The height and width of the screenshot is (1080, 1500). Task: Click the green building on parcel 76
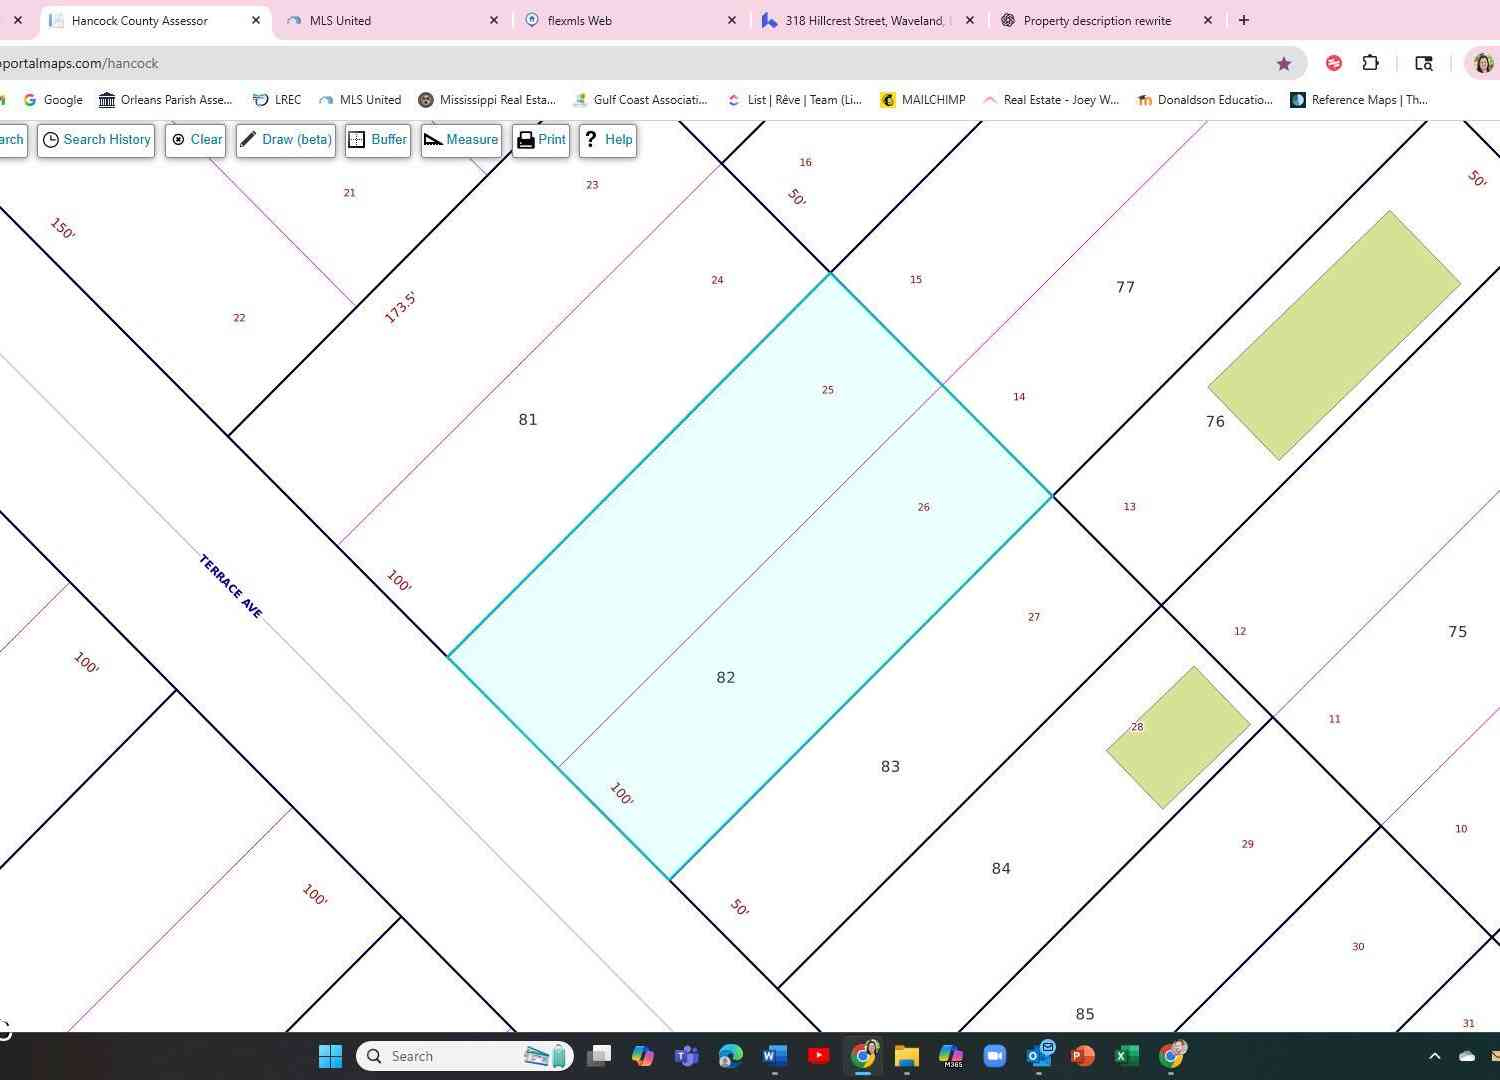coord(1334,335)
